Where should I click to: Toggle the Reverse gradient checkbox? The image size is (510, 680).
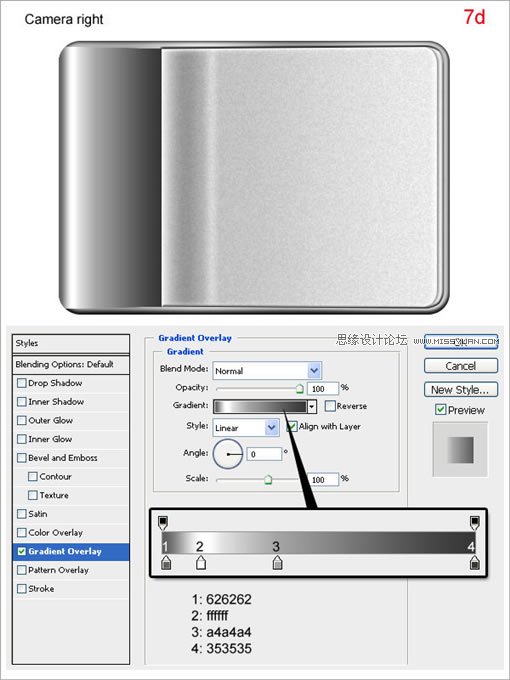click(x=330, y=406)
